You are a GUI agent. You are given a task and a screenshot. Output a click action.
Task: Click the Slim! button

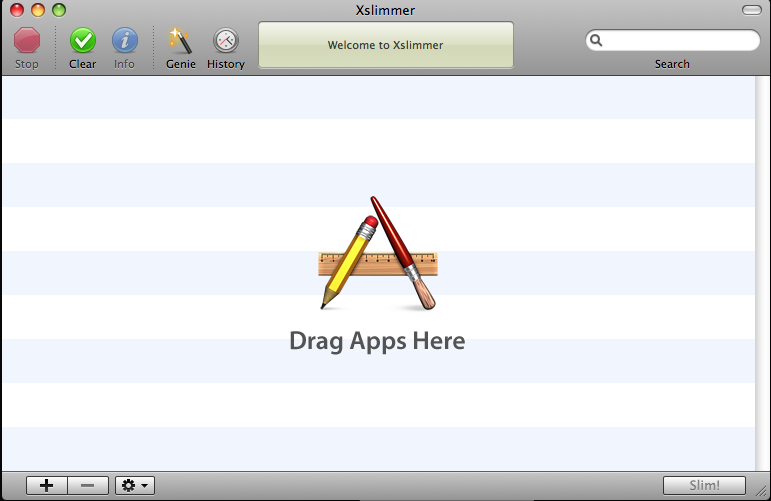[704, 485]
